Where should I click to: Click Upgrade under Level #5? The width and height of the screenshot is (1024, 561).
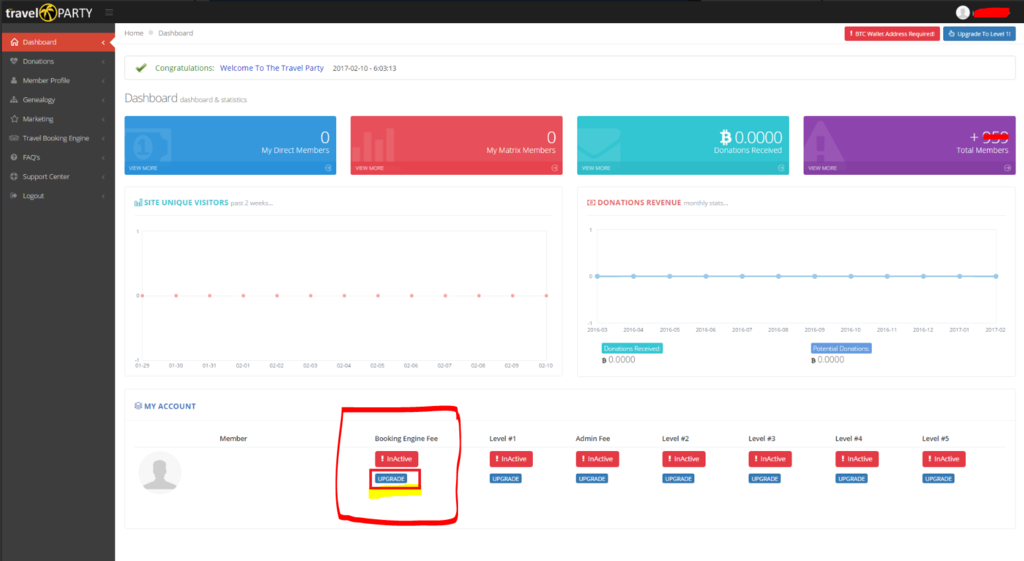tap(938, 479)
